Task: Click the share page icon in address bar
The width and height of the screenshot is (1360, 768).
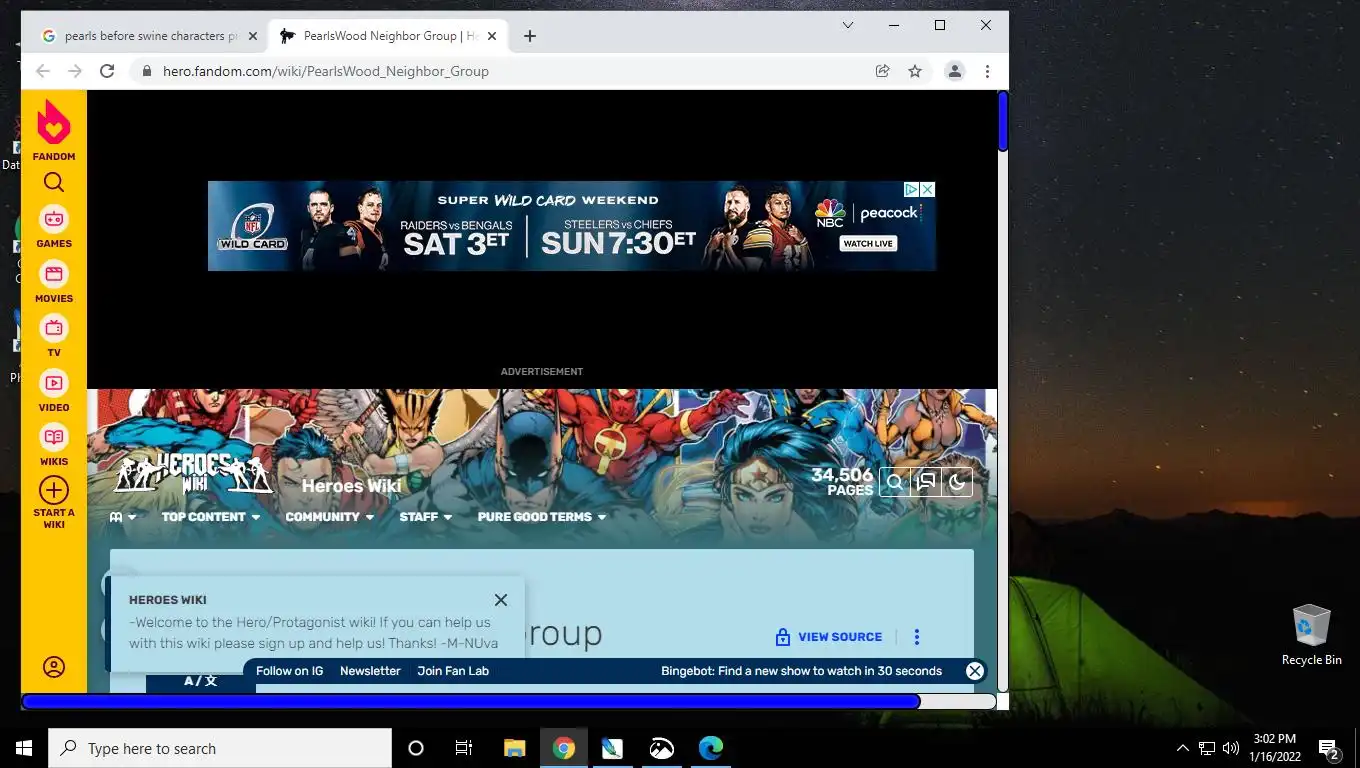Action: [x=882, y=71]
